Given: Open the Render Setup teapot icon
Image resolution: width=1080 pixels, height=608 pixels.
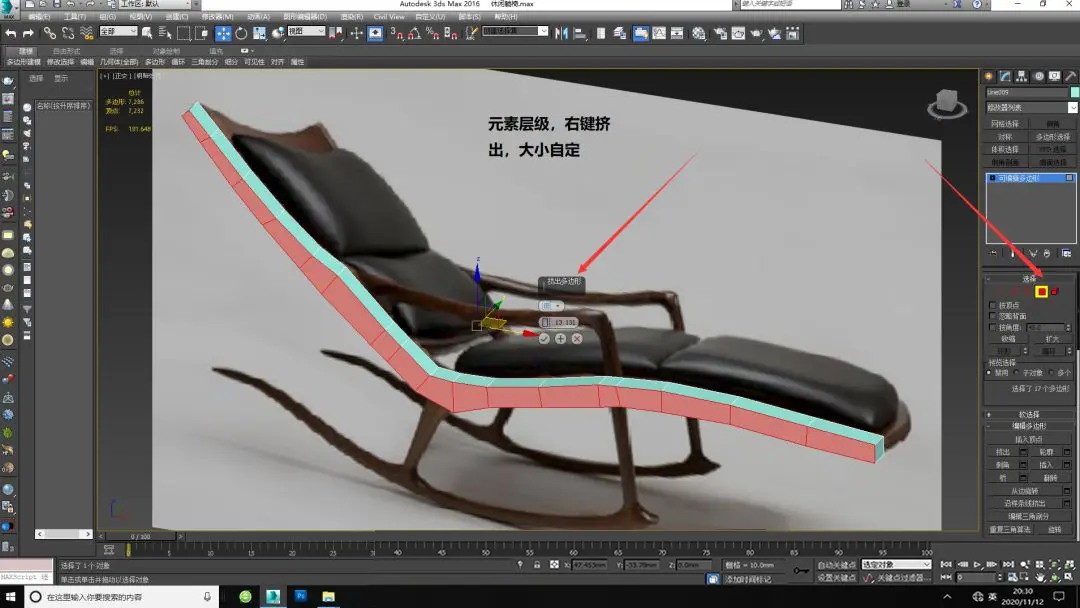Looking at the screenshot, I should (720, 32).
